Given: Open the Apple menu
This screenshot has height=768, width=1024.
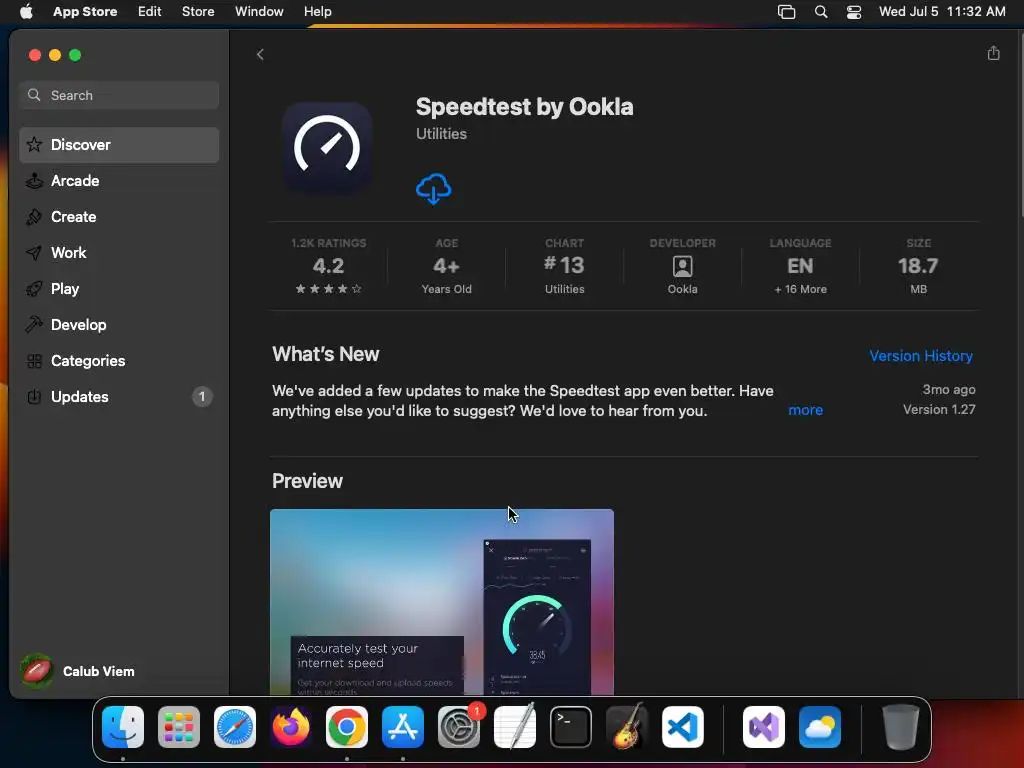Looking at the screenshot, I should 26,11.
